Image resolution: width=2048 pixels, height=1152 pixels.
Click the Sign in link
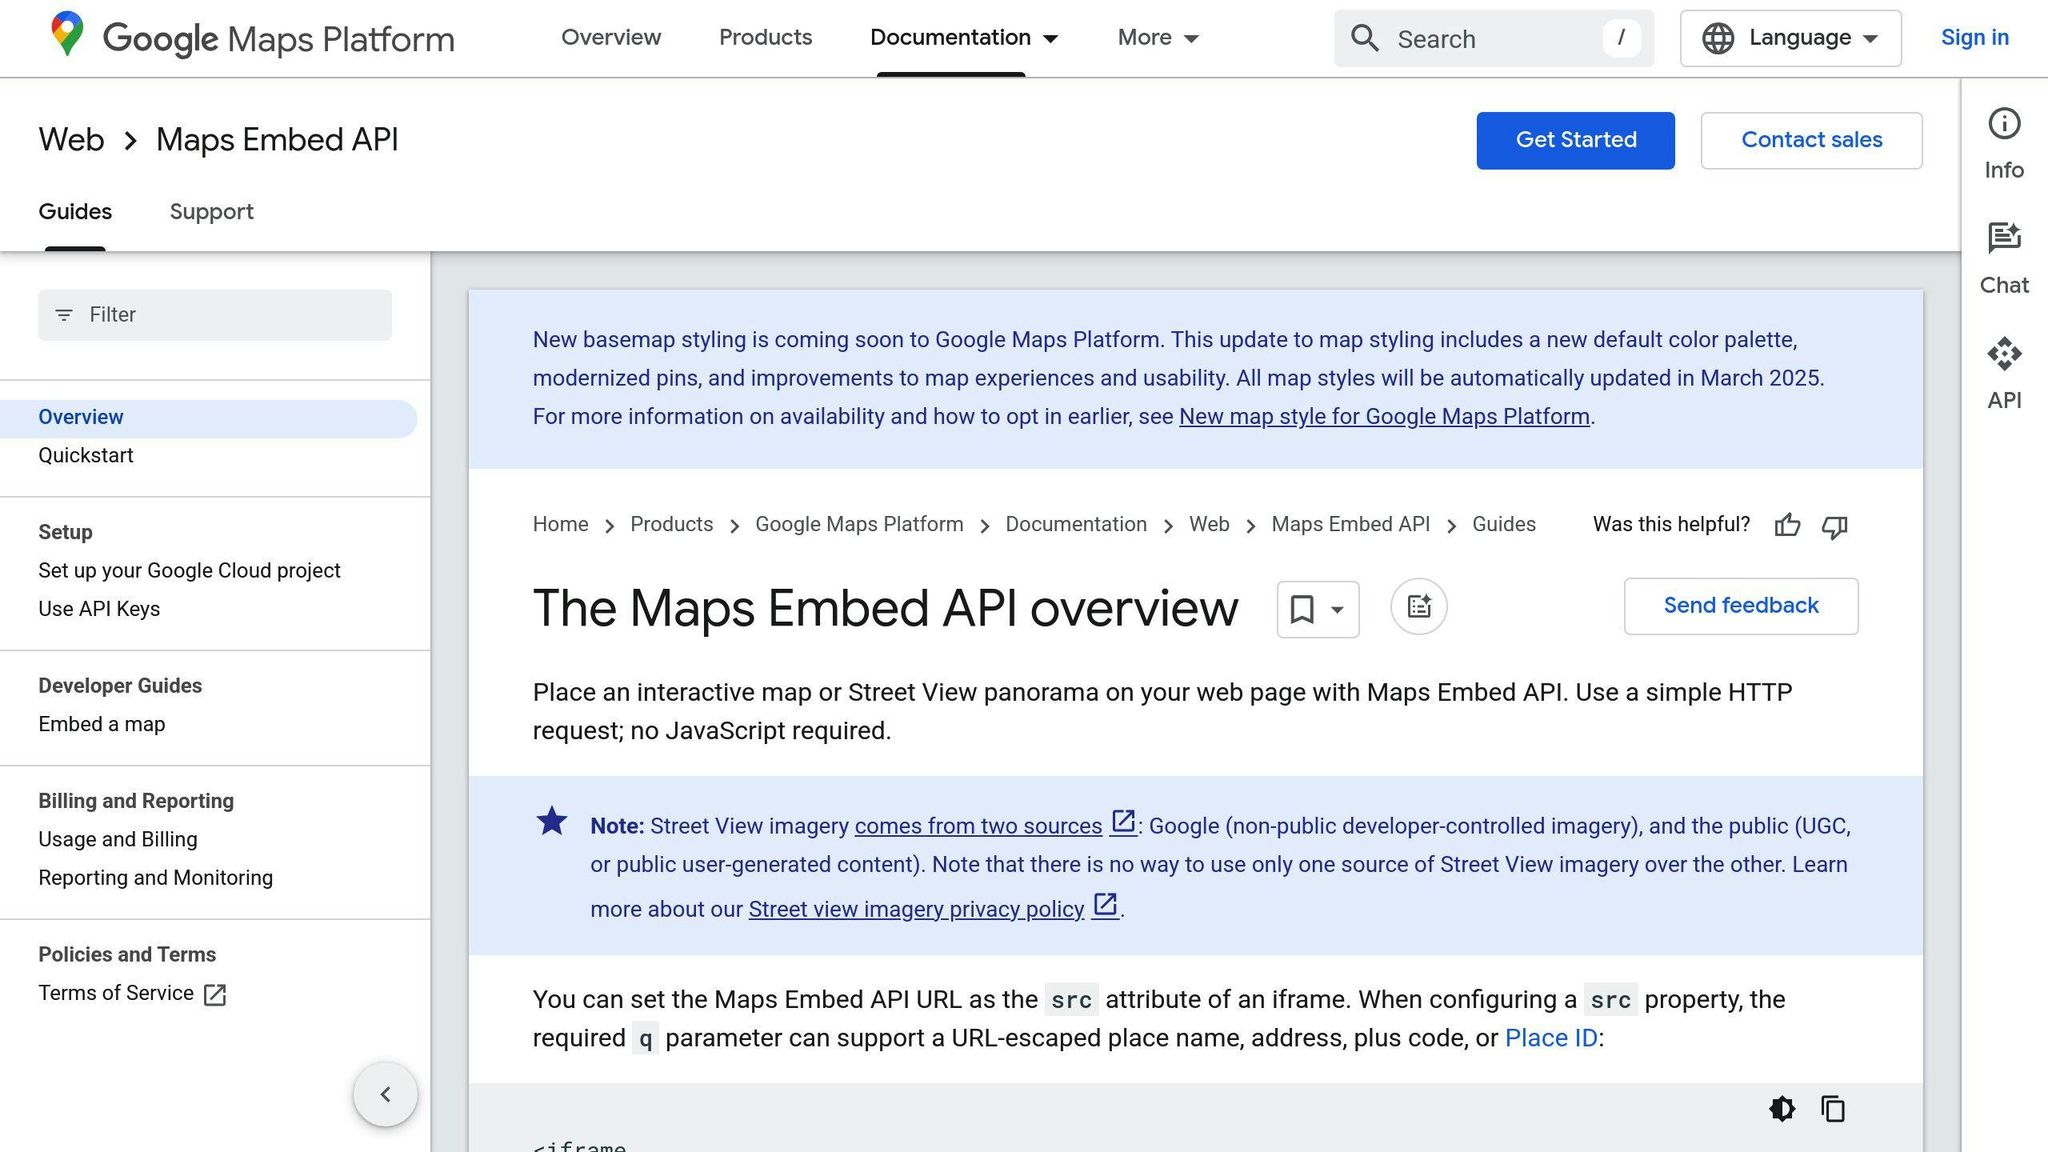tap(1975, 38)
